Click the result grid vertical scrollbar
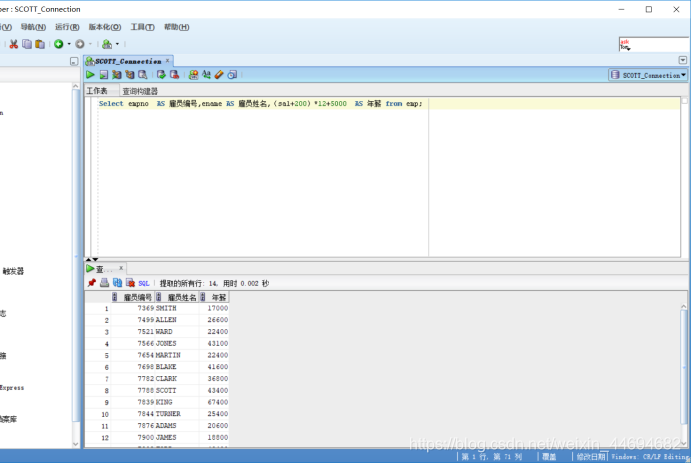The image size is (691, 463). (683, 368)
